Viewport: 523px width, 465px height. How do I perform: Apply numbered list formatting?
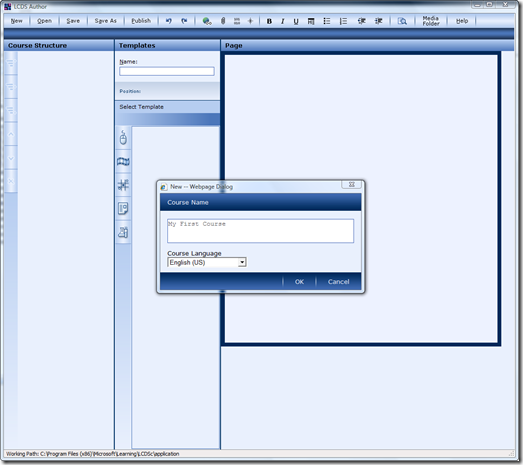tap(343, 21)
